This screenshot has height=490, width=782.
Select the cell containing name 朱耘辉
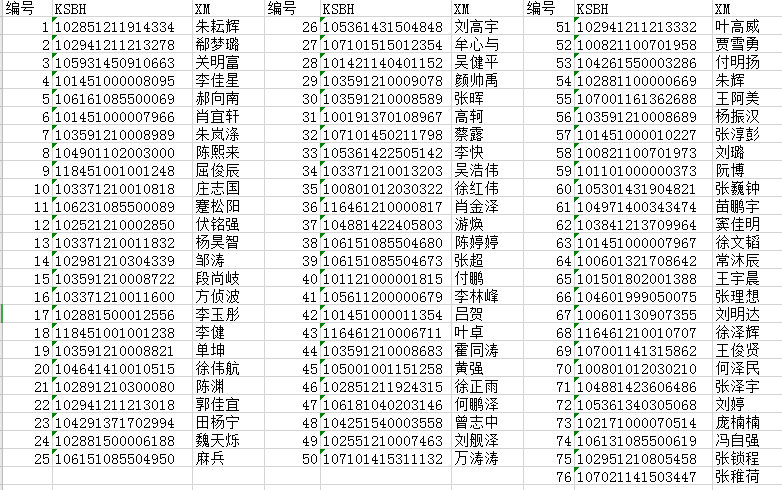(218, 27)
